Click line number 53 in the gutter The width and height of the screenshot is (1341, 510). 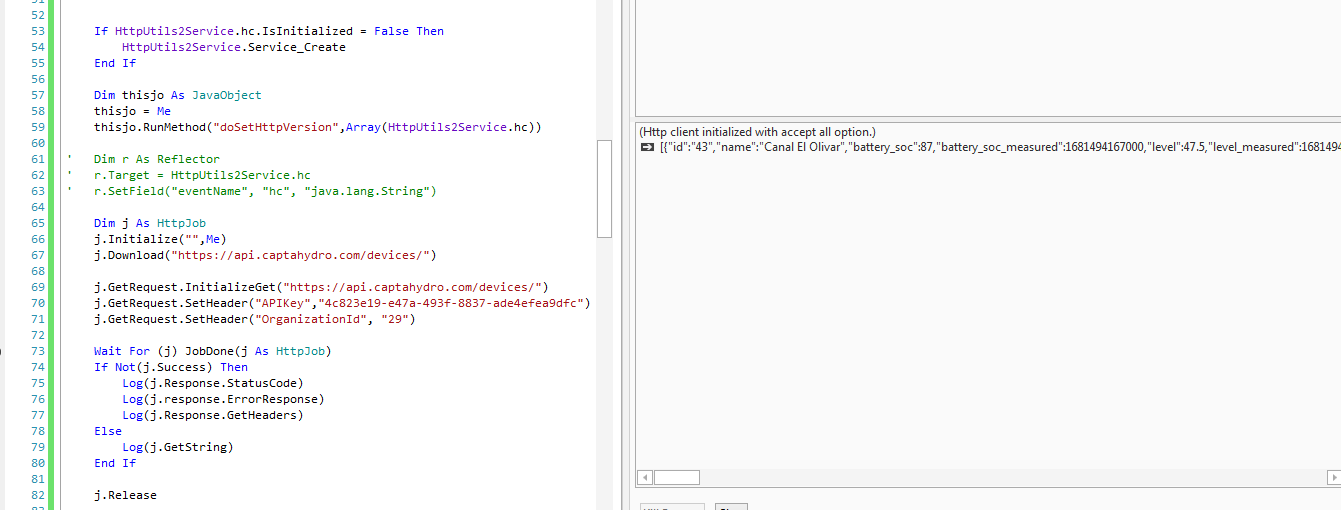tap(38, 31)
